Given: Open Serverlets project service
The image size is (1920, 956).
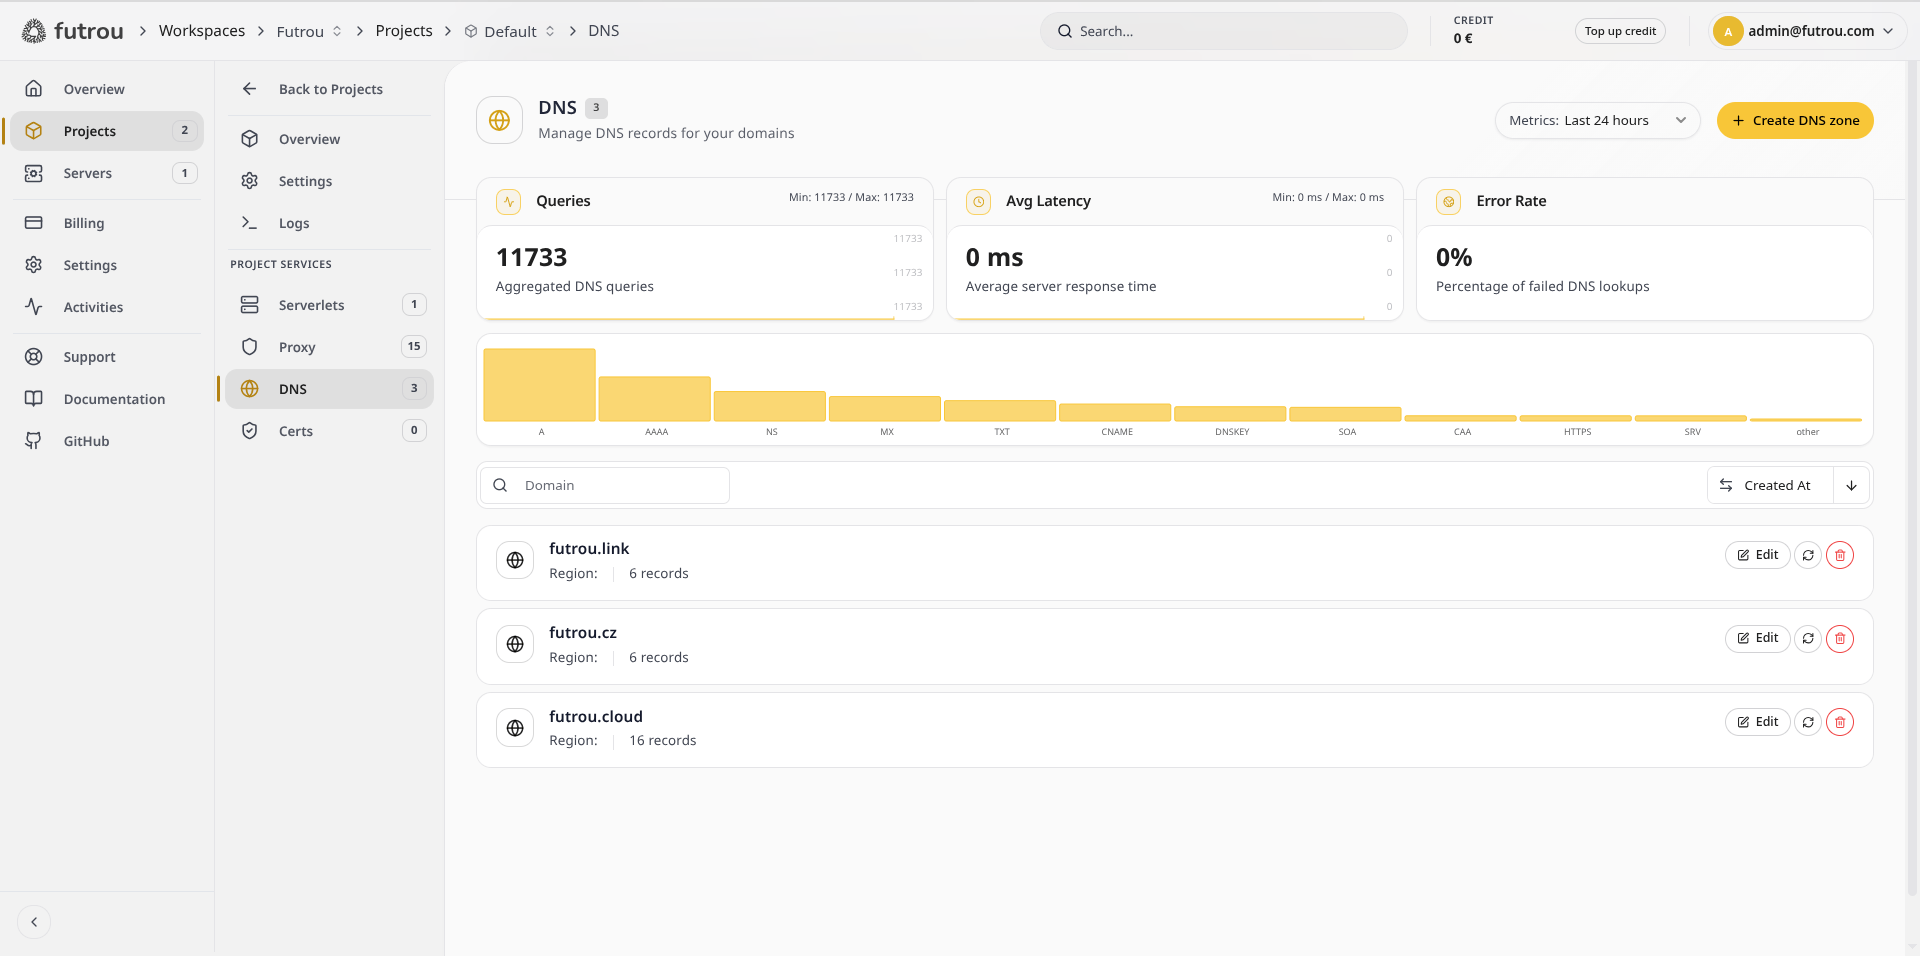Looking at the screenshot, I should point(330,305).
